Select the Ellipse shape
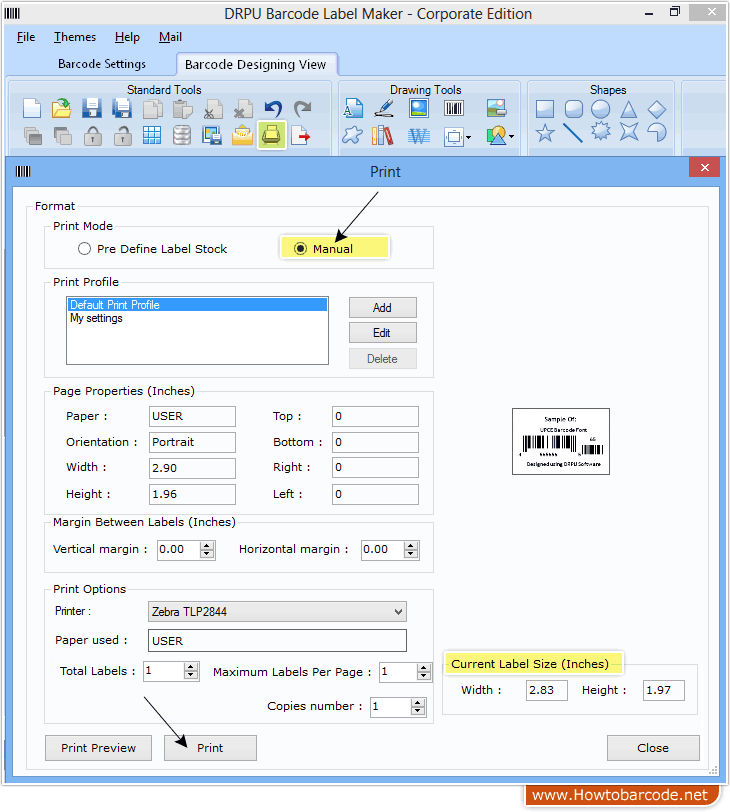 (601, 109)
